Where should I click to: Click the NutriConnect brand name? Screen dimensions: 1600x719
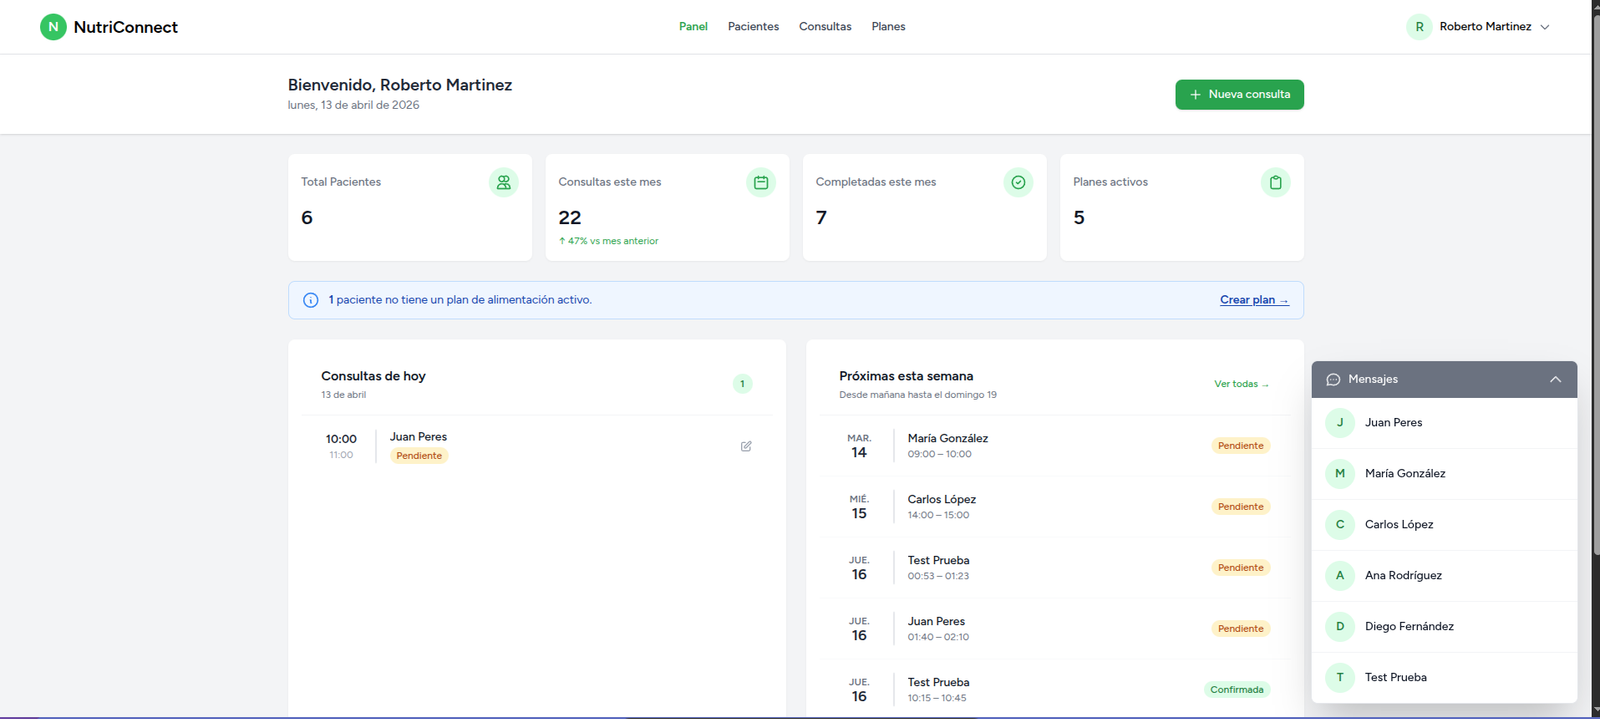tap(126, 27)
